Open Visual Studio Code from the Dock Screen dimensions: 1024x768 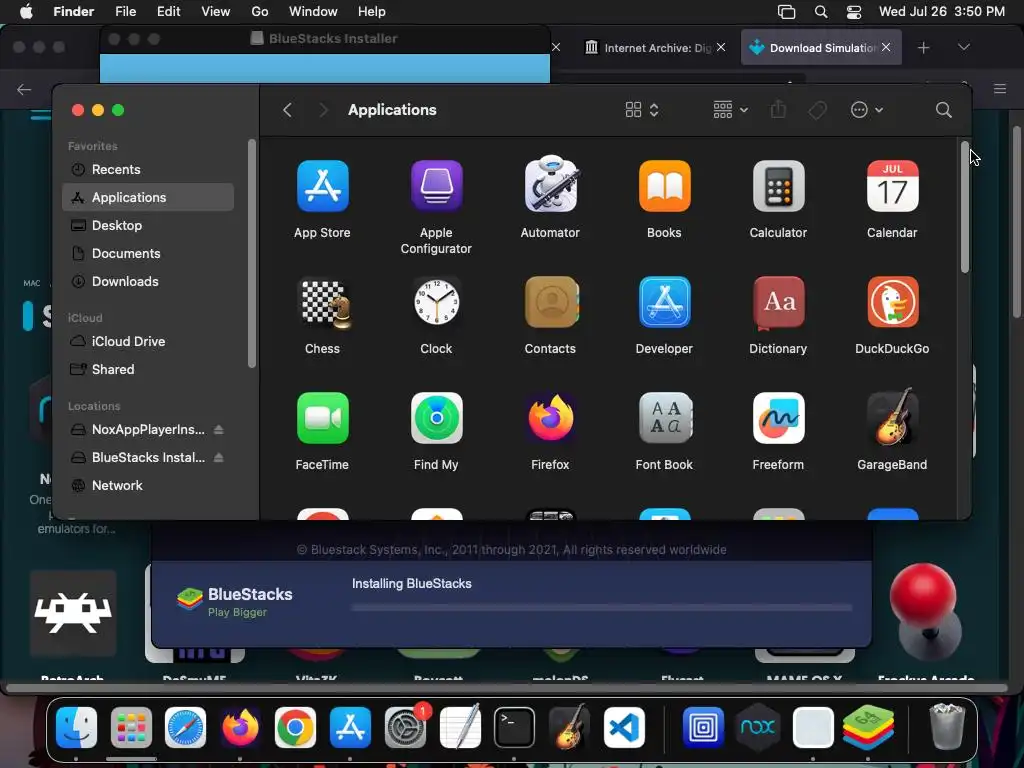[624, 728]
